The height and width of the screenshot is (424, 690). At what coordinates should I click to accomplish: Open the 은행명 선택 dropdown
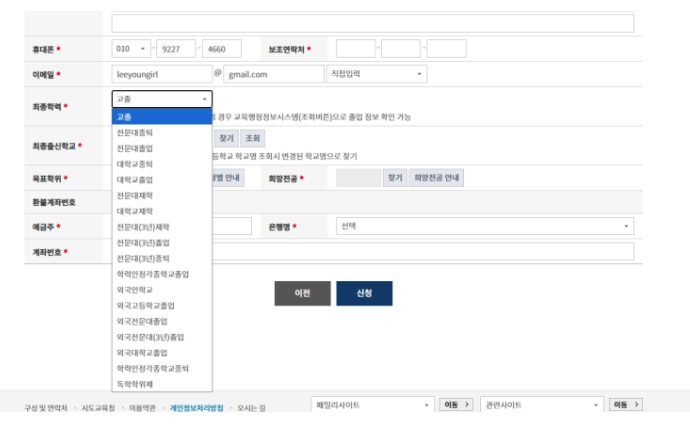485,226
